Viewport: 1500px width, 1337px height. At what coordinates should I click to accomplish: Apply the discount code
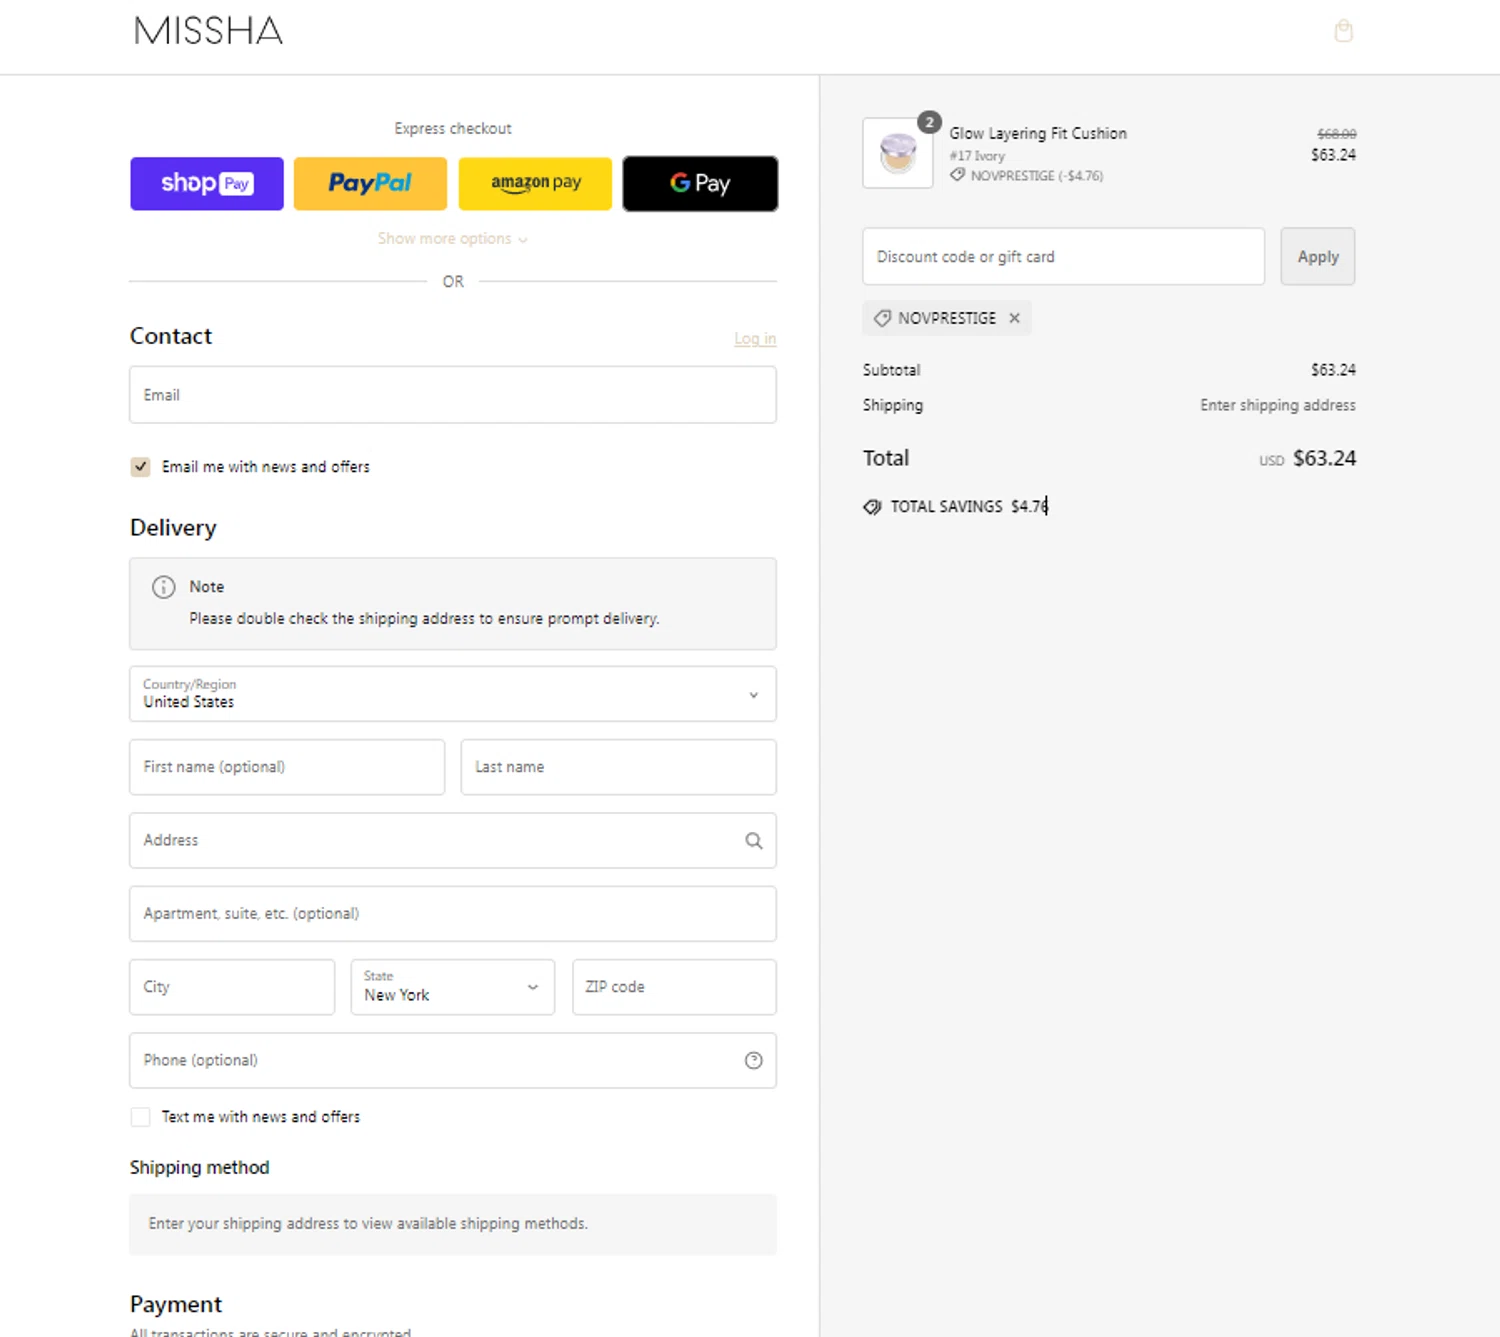click(1318, 257)
